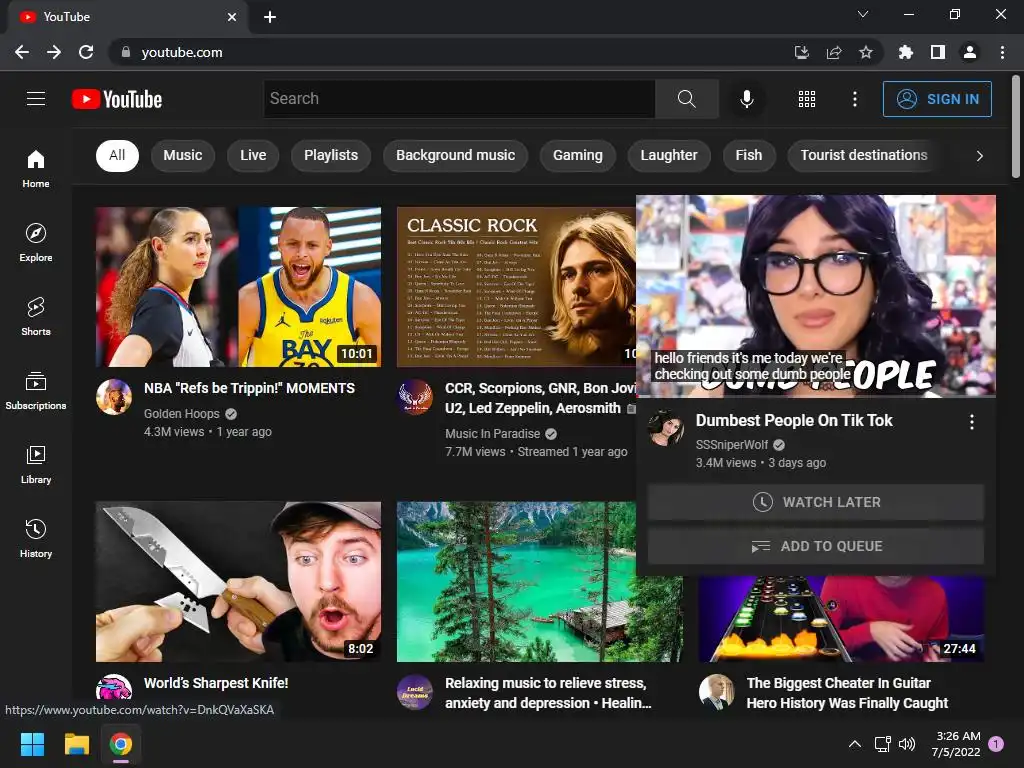Open Classic Rock video thumbnail
The image size is (1024, 768).
coord(516,287)
